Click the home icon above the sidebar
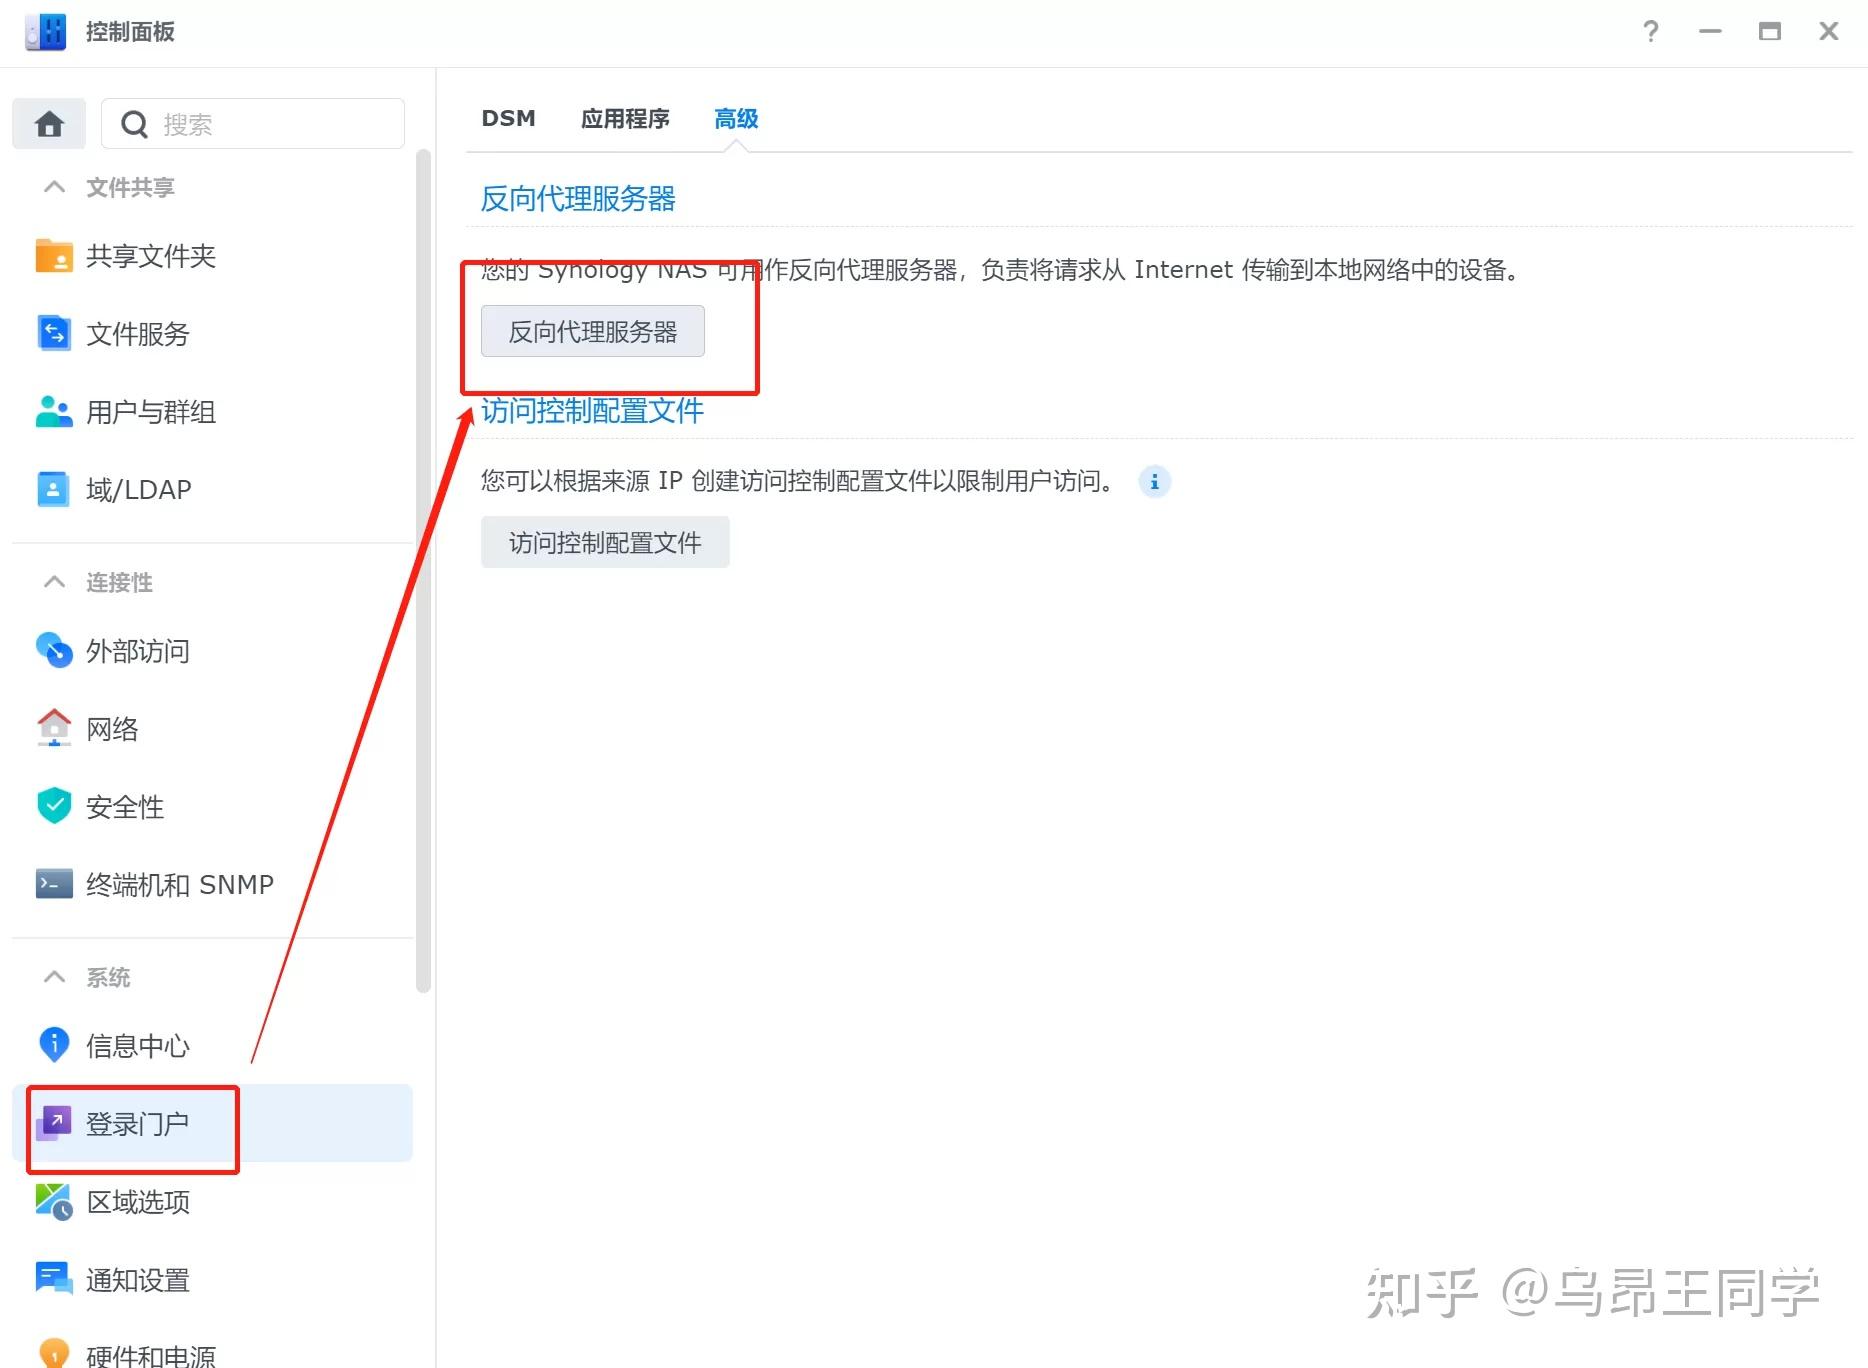Viewport: 1868px width, 1368px height. [48, 123]
